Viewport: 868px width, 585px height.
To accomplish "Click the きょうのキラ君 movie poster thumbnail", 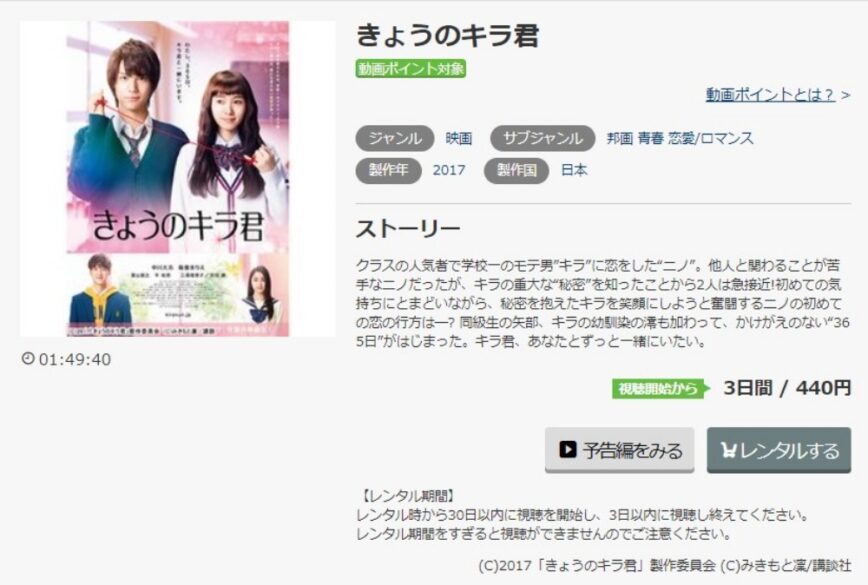I will point(178,179).
